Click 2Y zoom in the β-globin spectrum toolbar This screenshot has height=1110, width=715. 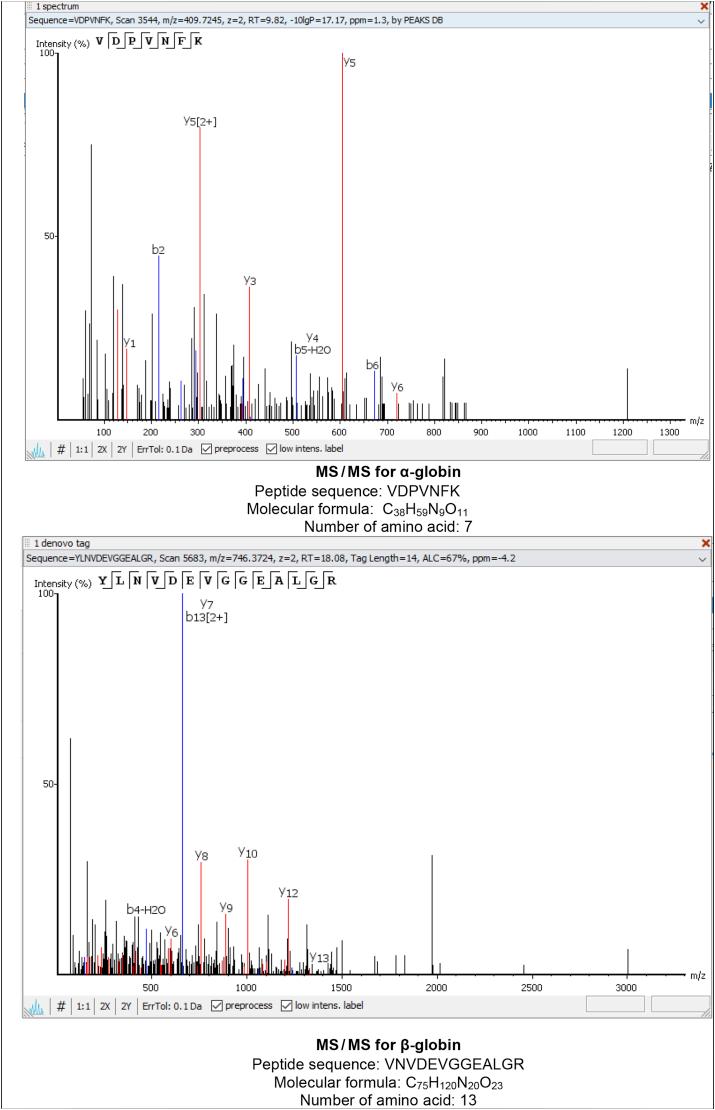click(126, 1006)
